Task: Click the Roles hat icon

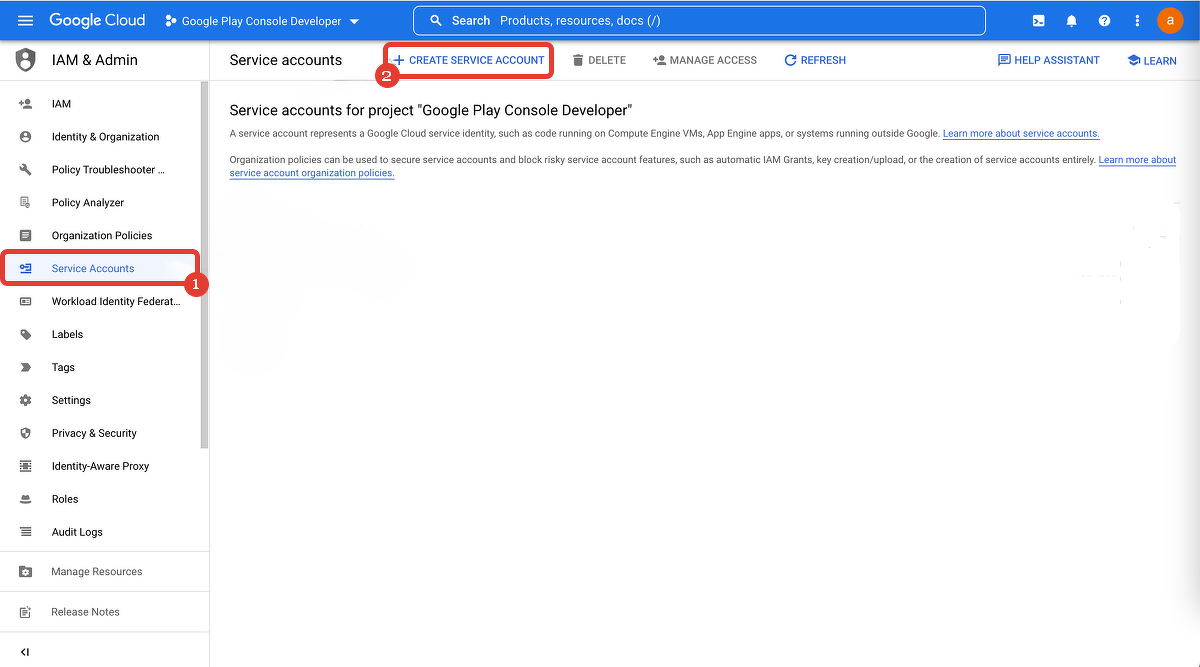Action: 26,500
